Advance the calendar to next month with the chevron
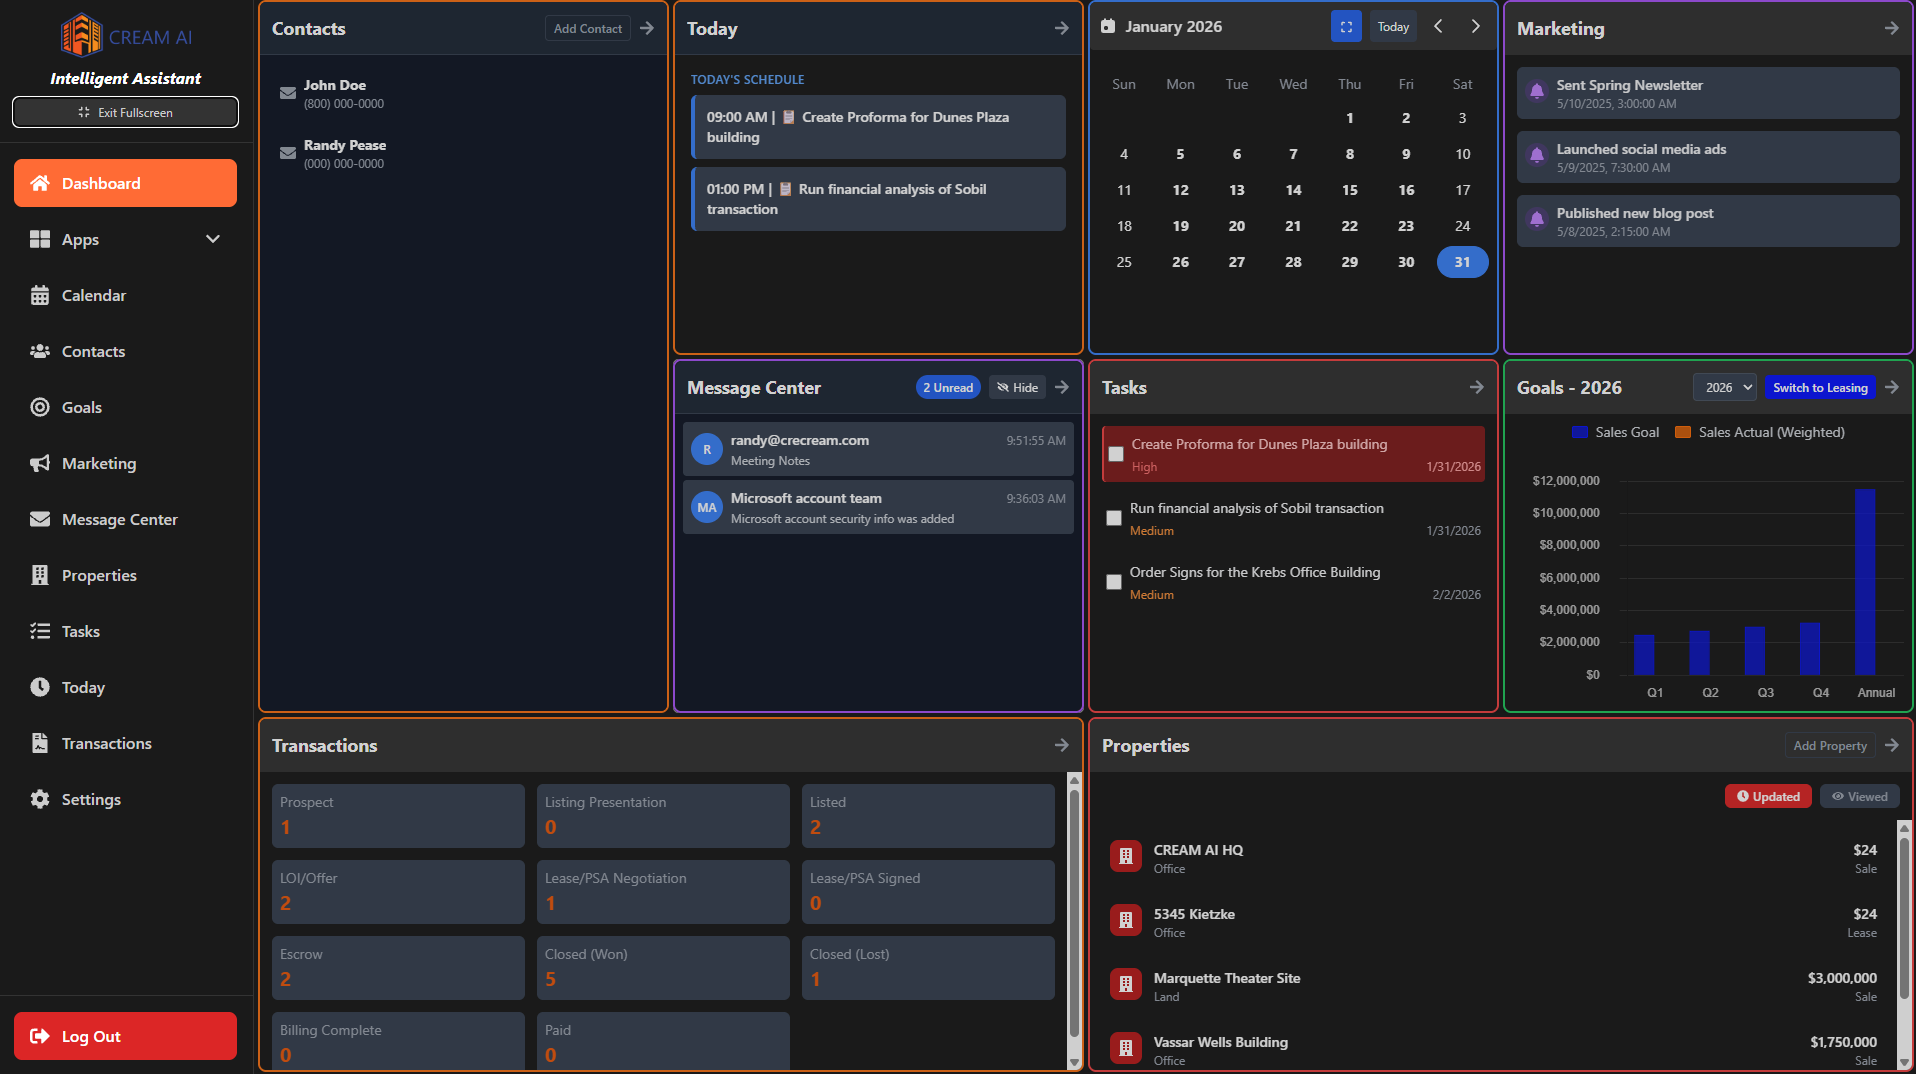 click(x=1475, y=26)
